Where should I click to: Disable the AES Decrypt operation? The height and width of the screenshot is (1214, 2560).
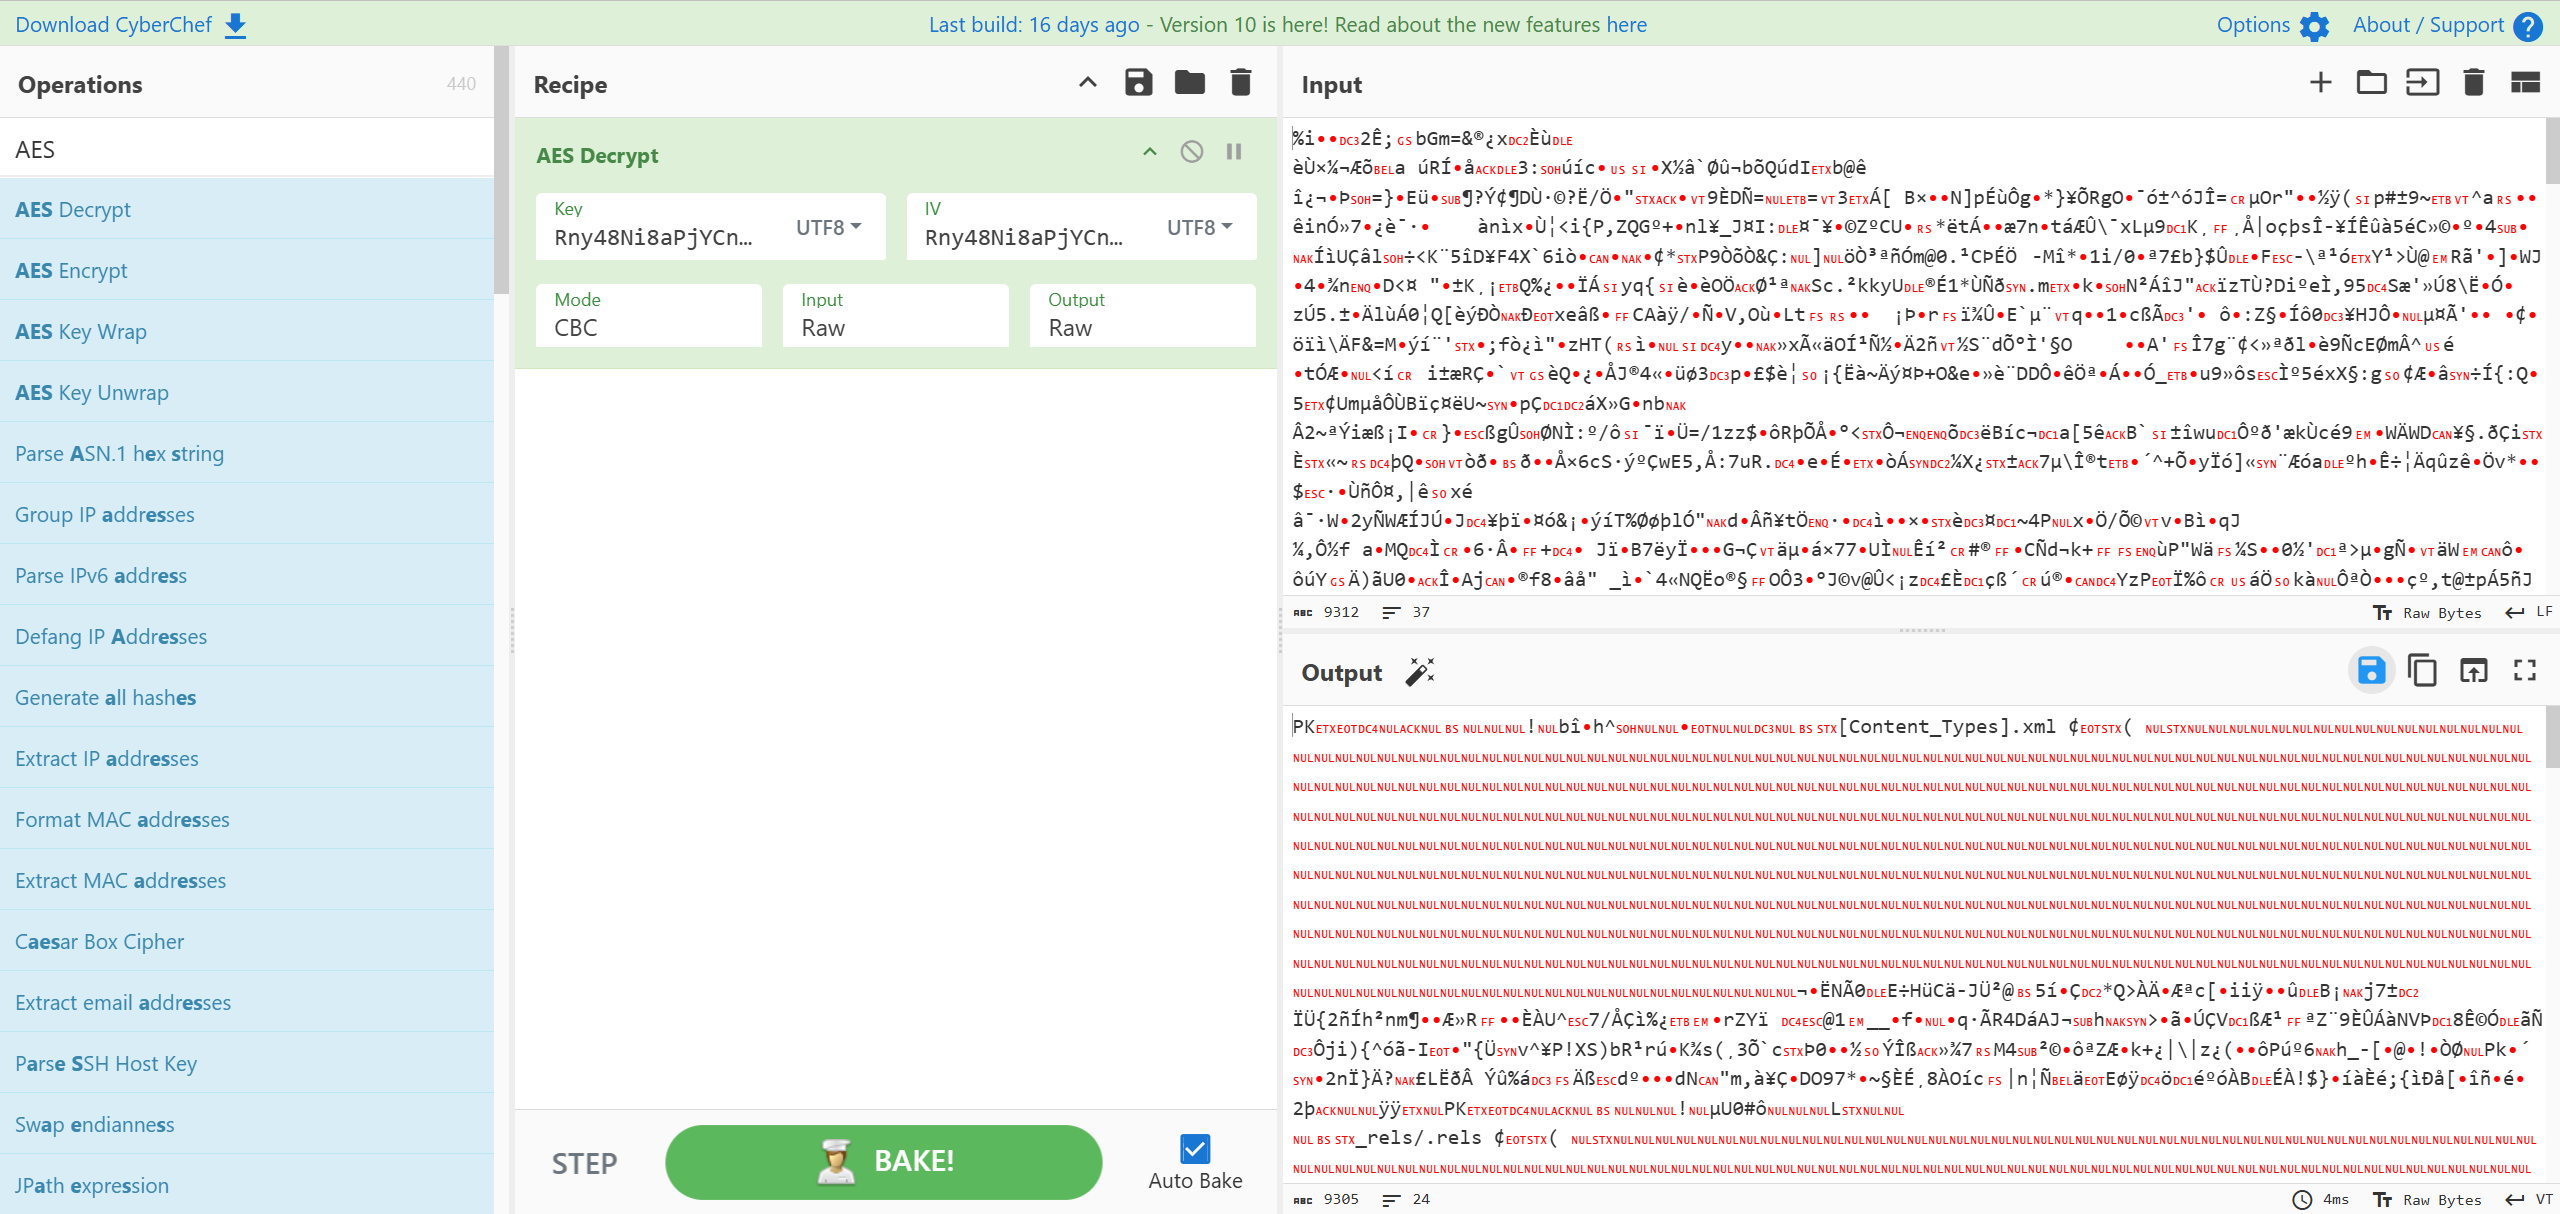[1191, 152]
